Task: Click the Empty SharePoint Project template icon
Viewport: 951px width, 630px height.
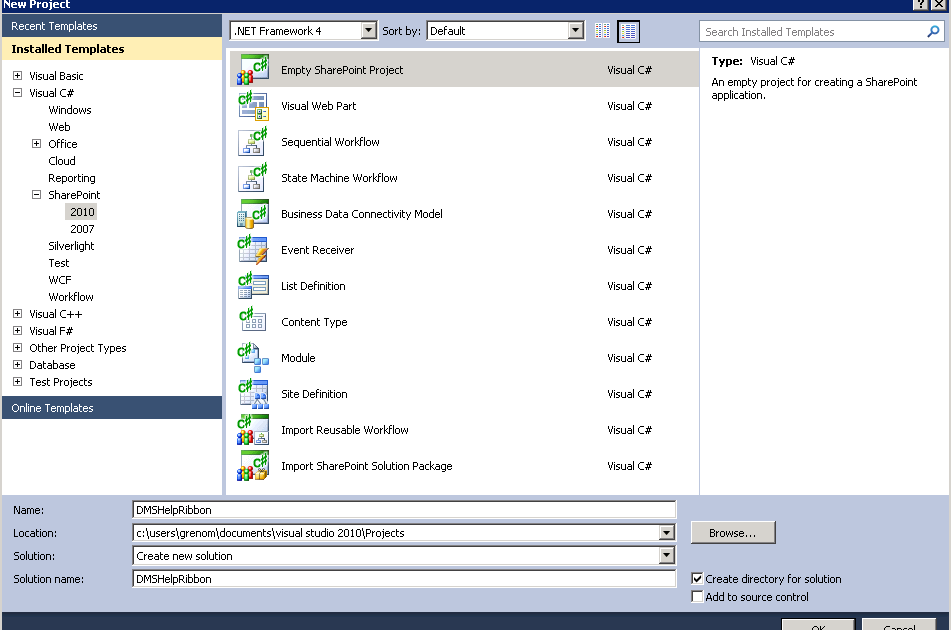Action: tap(253, 70)
